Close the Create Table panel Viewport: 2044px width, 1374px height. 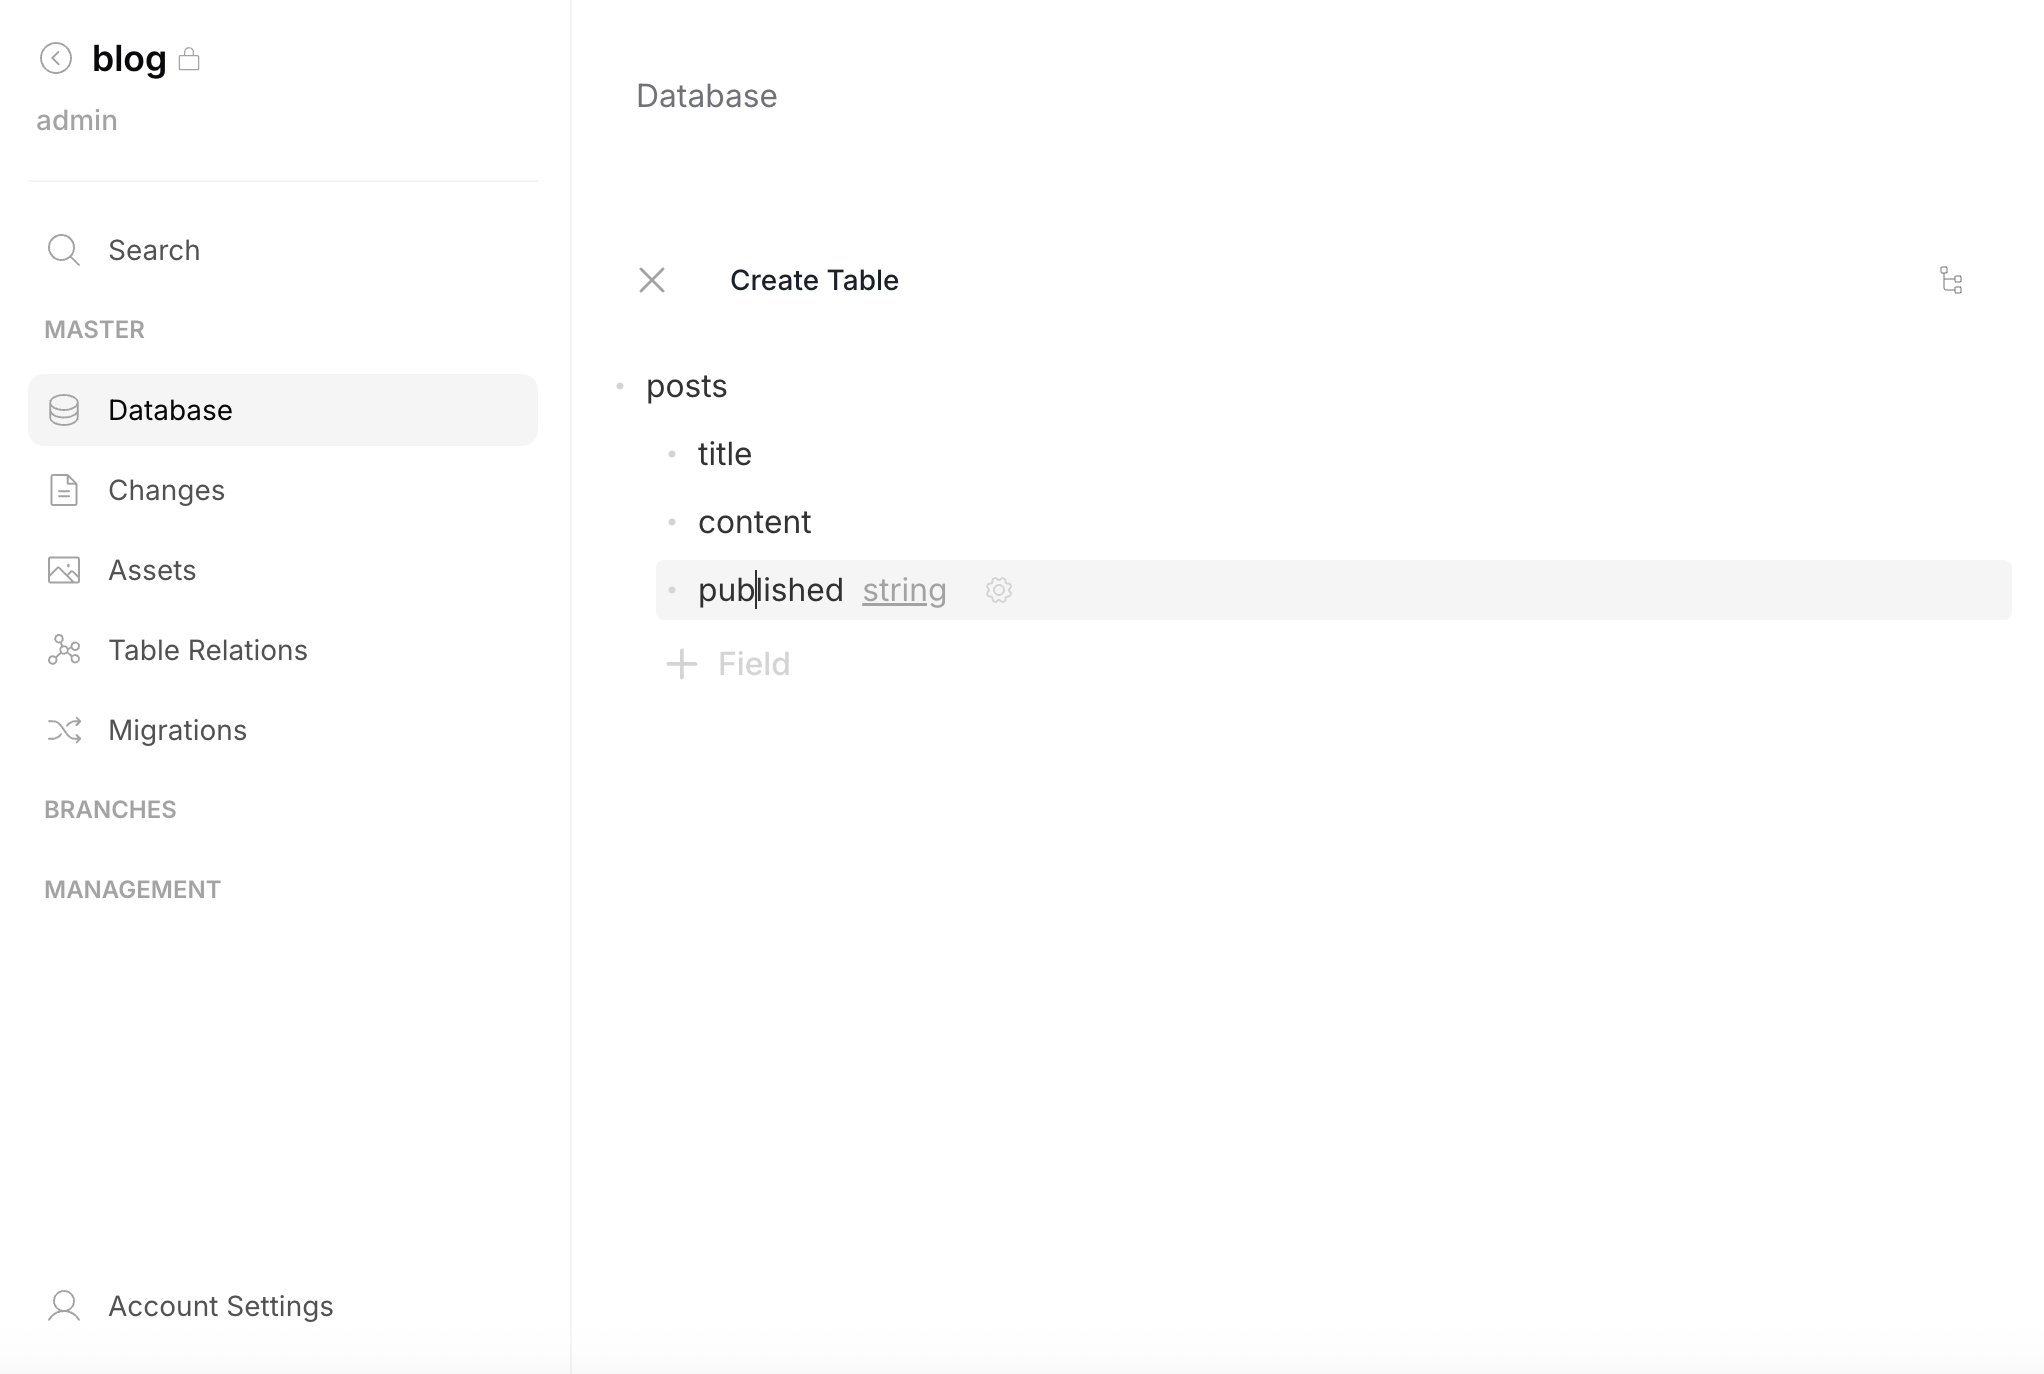[652, 280]
